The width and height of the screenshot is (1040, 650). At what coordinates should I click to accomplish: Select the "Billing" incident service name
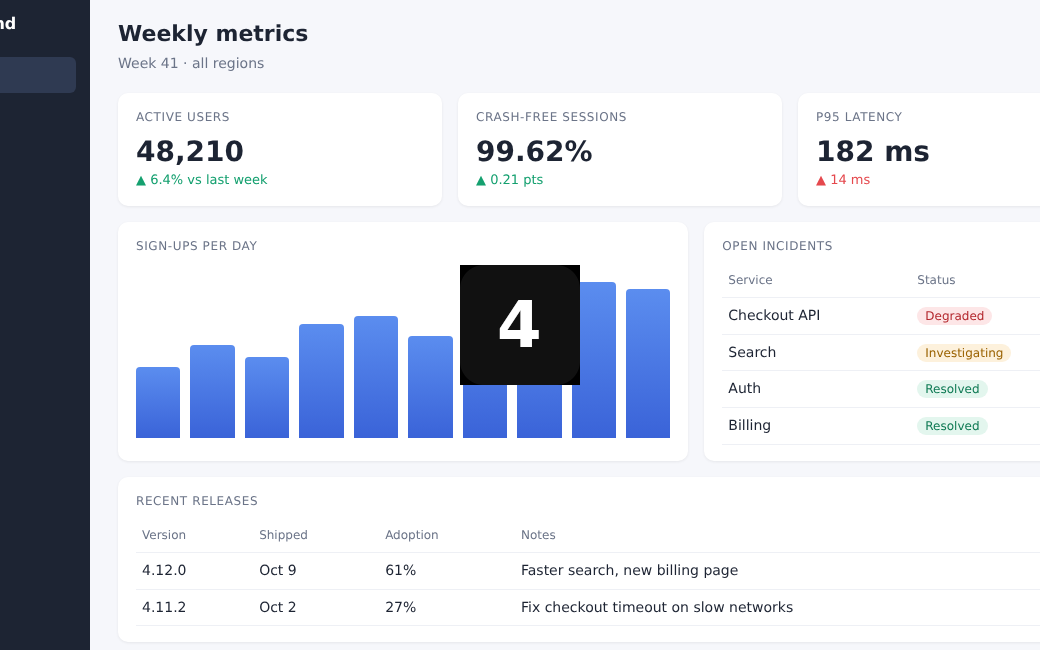click(x=749, y=425)
